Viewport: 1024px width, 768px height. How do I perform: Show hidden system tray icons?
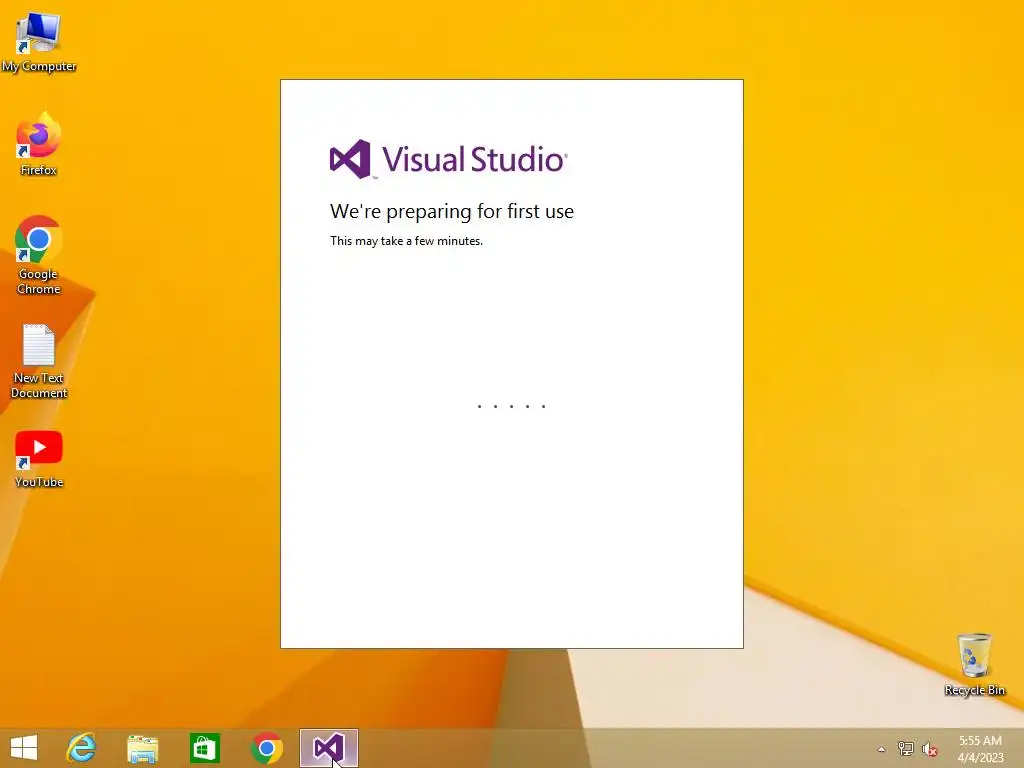[x=881, y=749]
